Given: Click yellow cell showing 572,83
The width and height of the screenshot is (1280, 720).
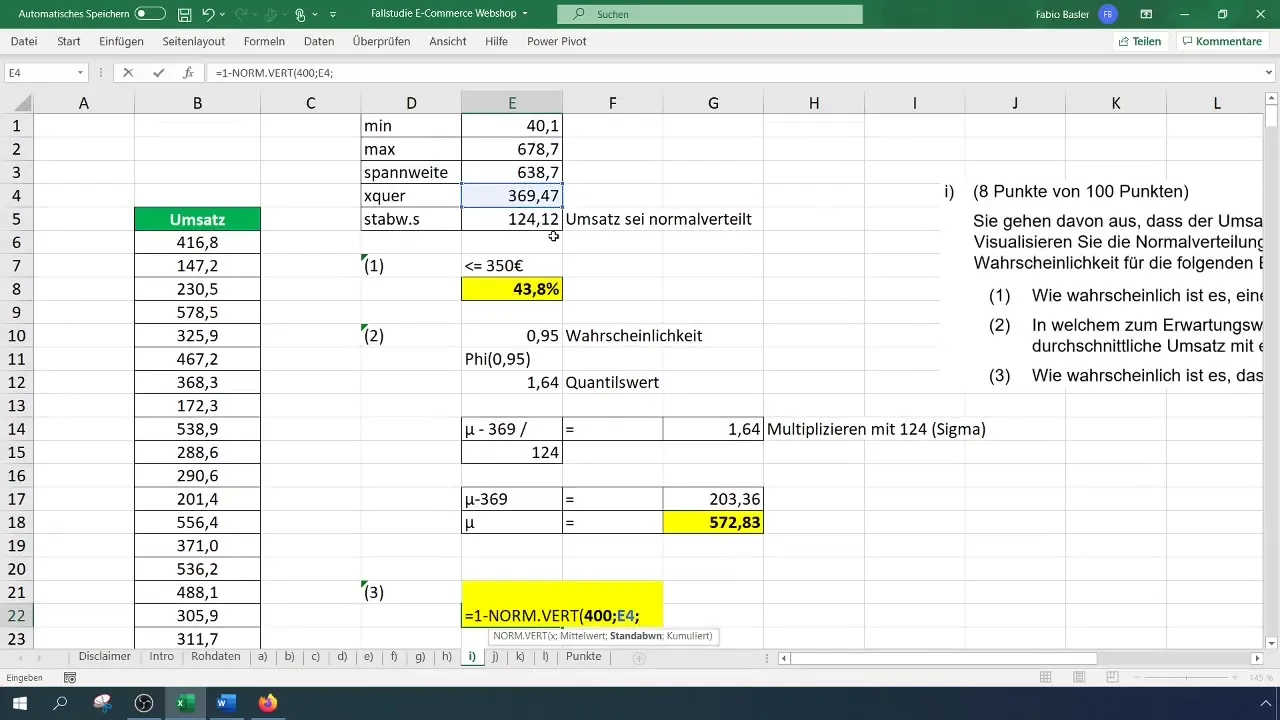Looking at the screenshot, I should [713, 522].
